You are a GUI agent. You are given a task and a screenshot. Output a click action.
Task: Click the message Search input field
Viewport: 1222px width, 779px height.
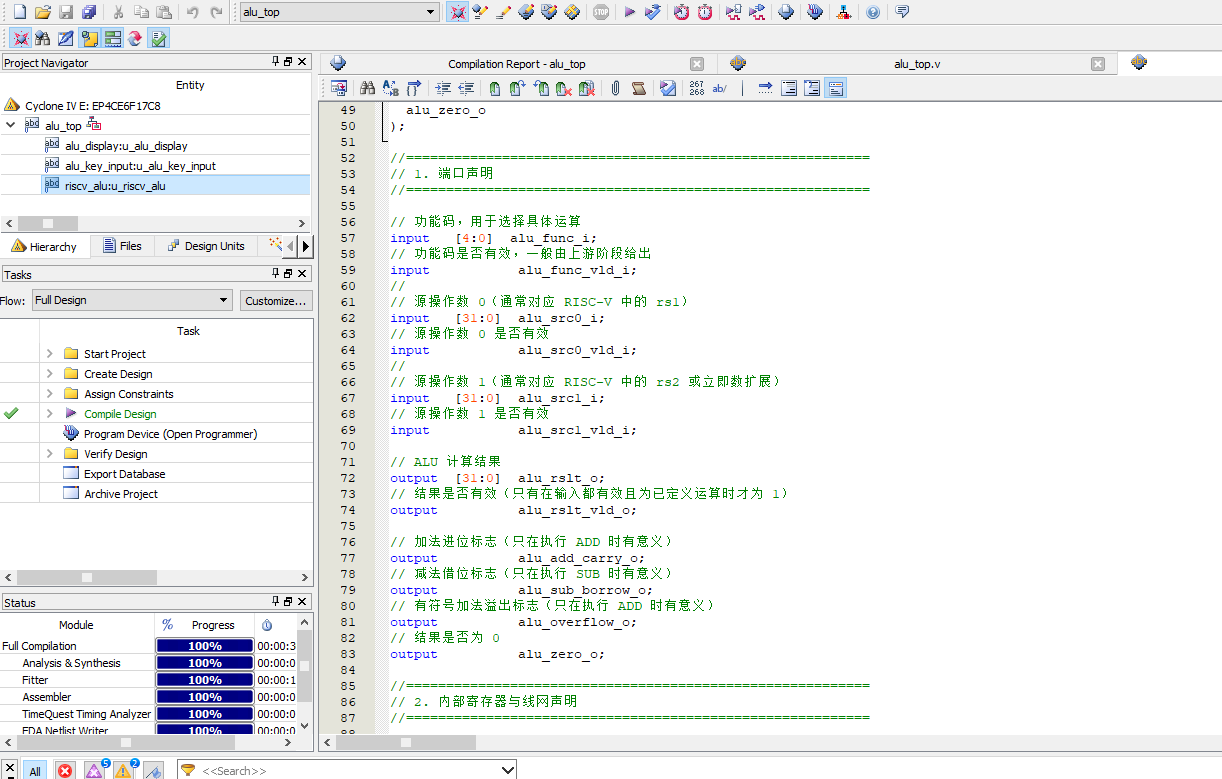[347, 770]
